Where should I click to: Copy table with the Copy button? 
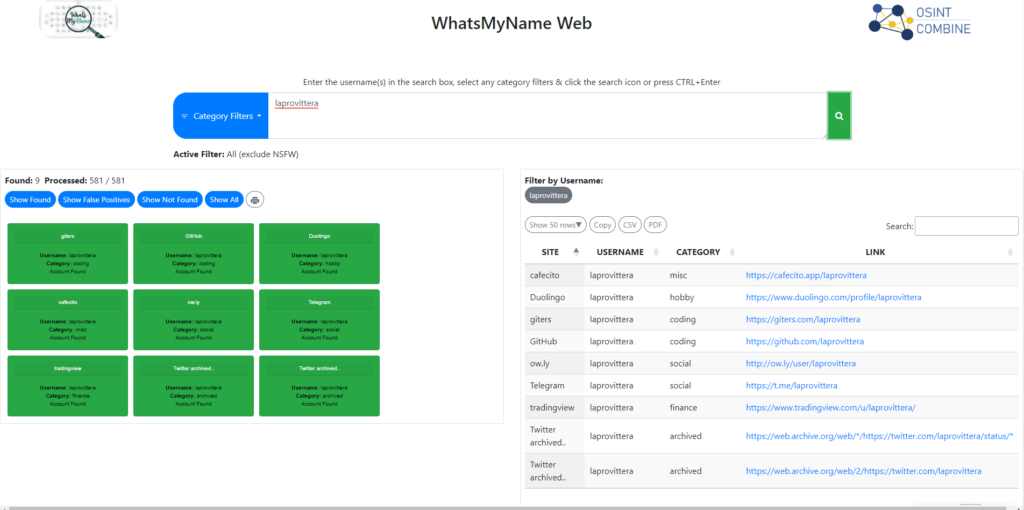(x=603, y=225)
